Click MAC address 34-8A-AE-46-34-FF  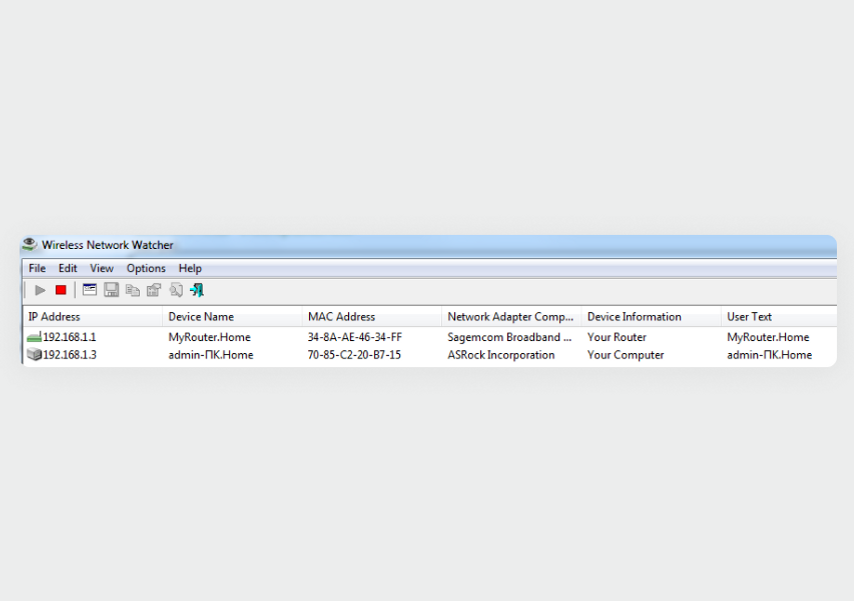click(355, 337)
